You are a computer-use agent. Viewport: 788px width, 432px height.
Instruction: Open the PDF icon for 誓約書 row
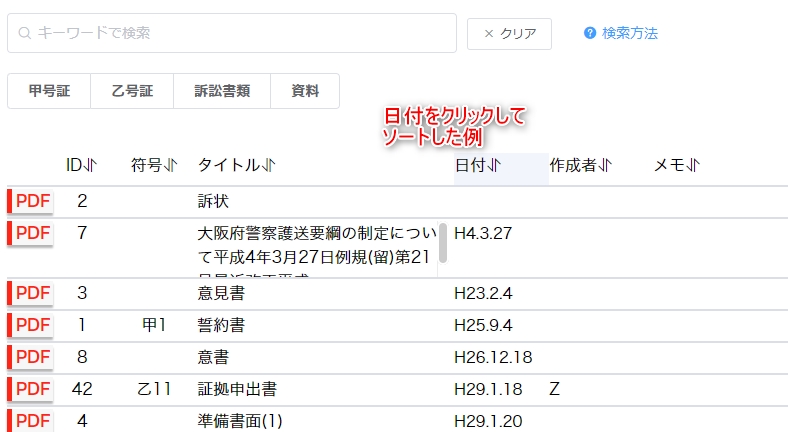[x=31, y=325]
